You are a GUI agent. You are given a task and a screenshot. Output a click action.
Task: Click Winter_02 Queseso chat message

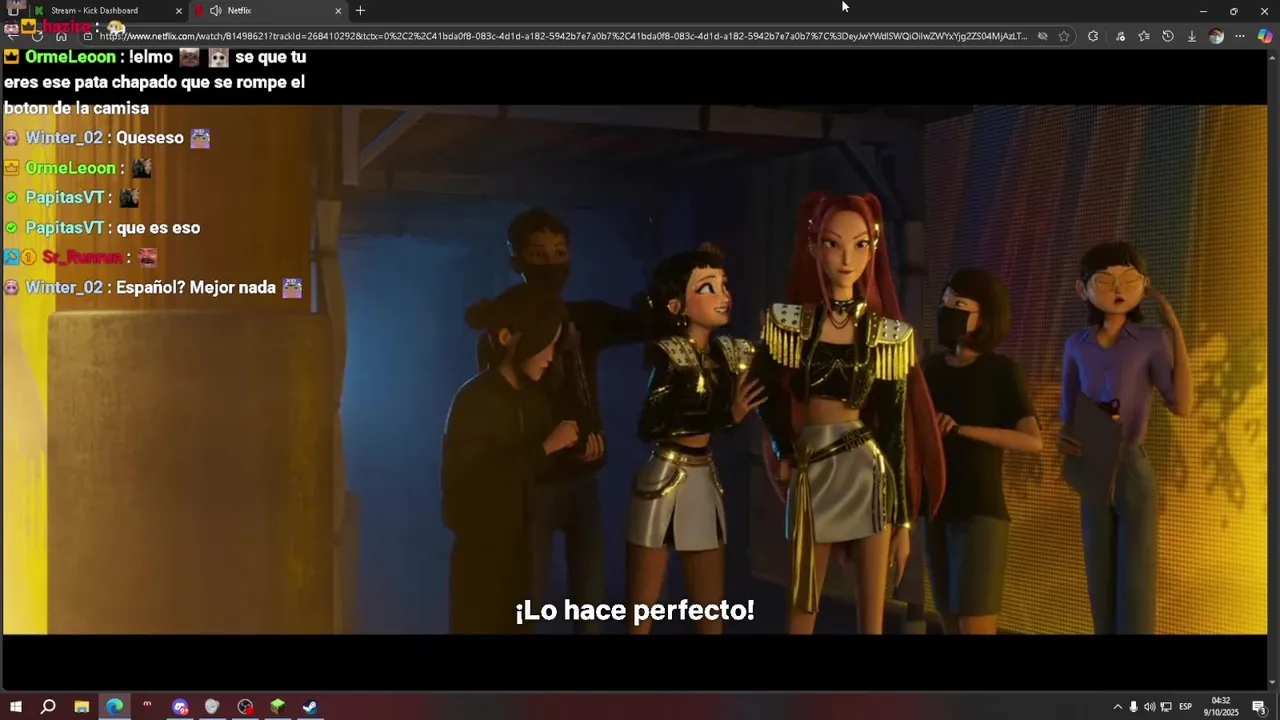point(107,138)
